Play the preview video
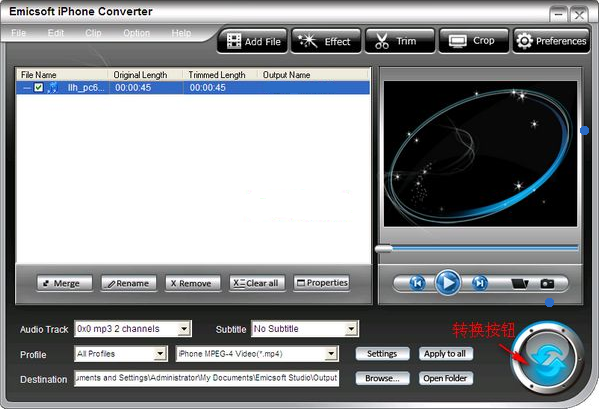599x409 pixels. point(448,283)
